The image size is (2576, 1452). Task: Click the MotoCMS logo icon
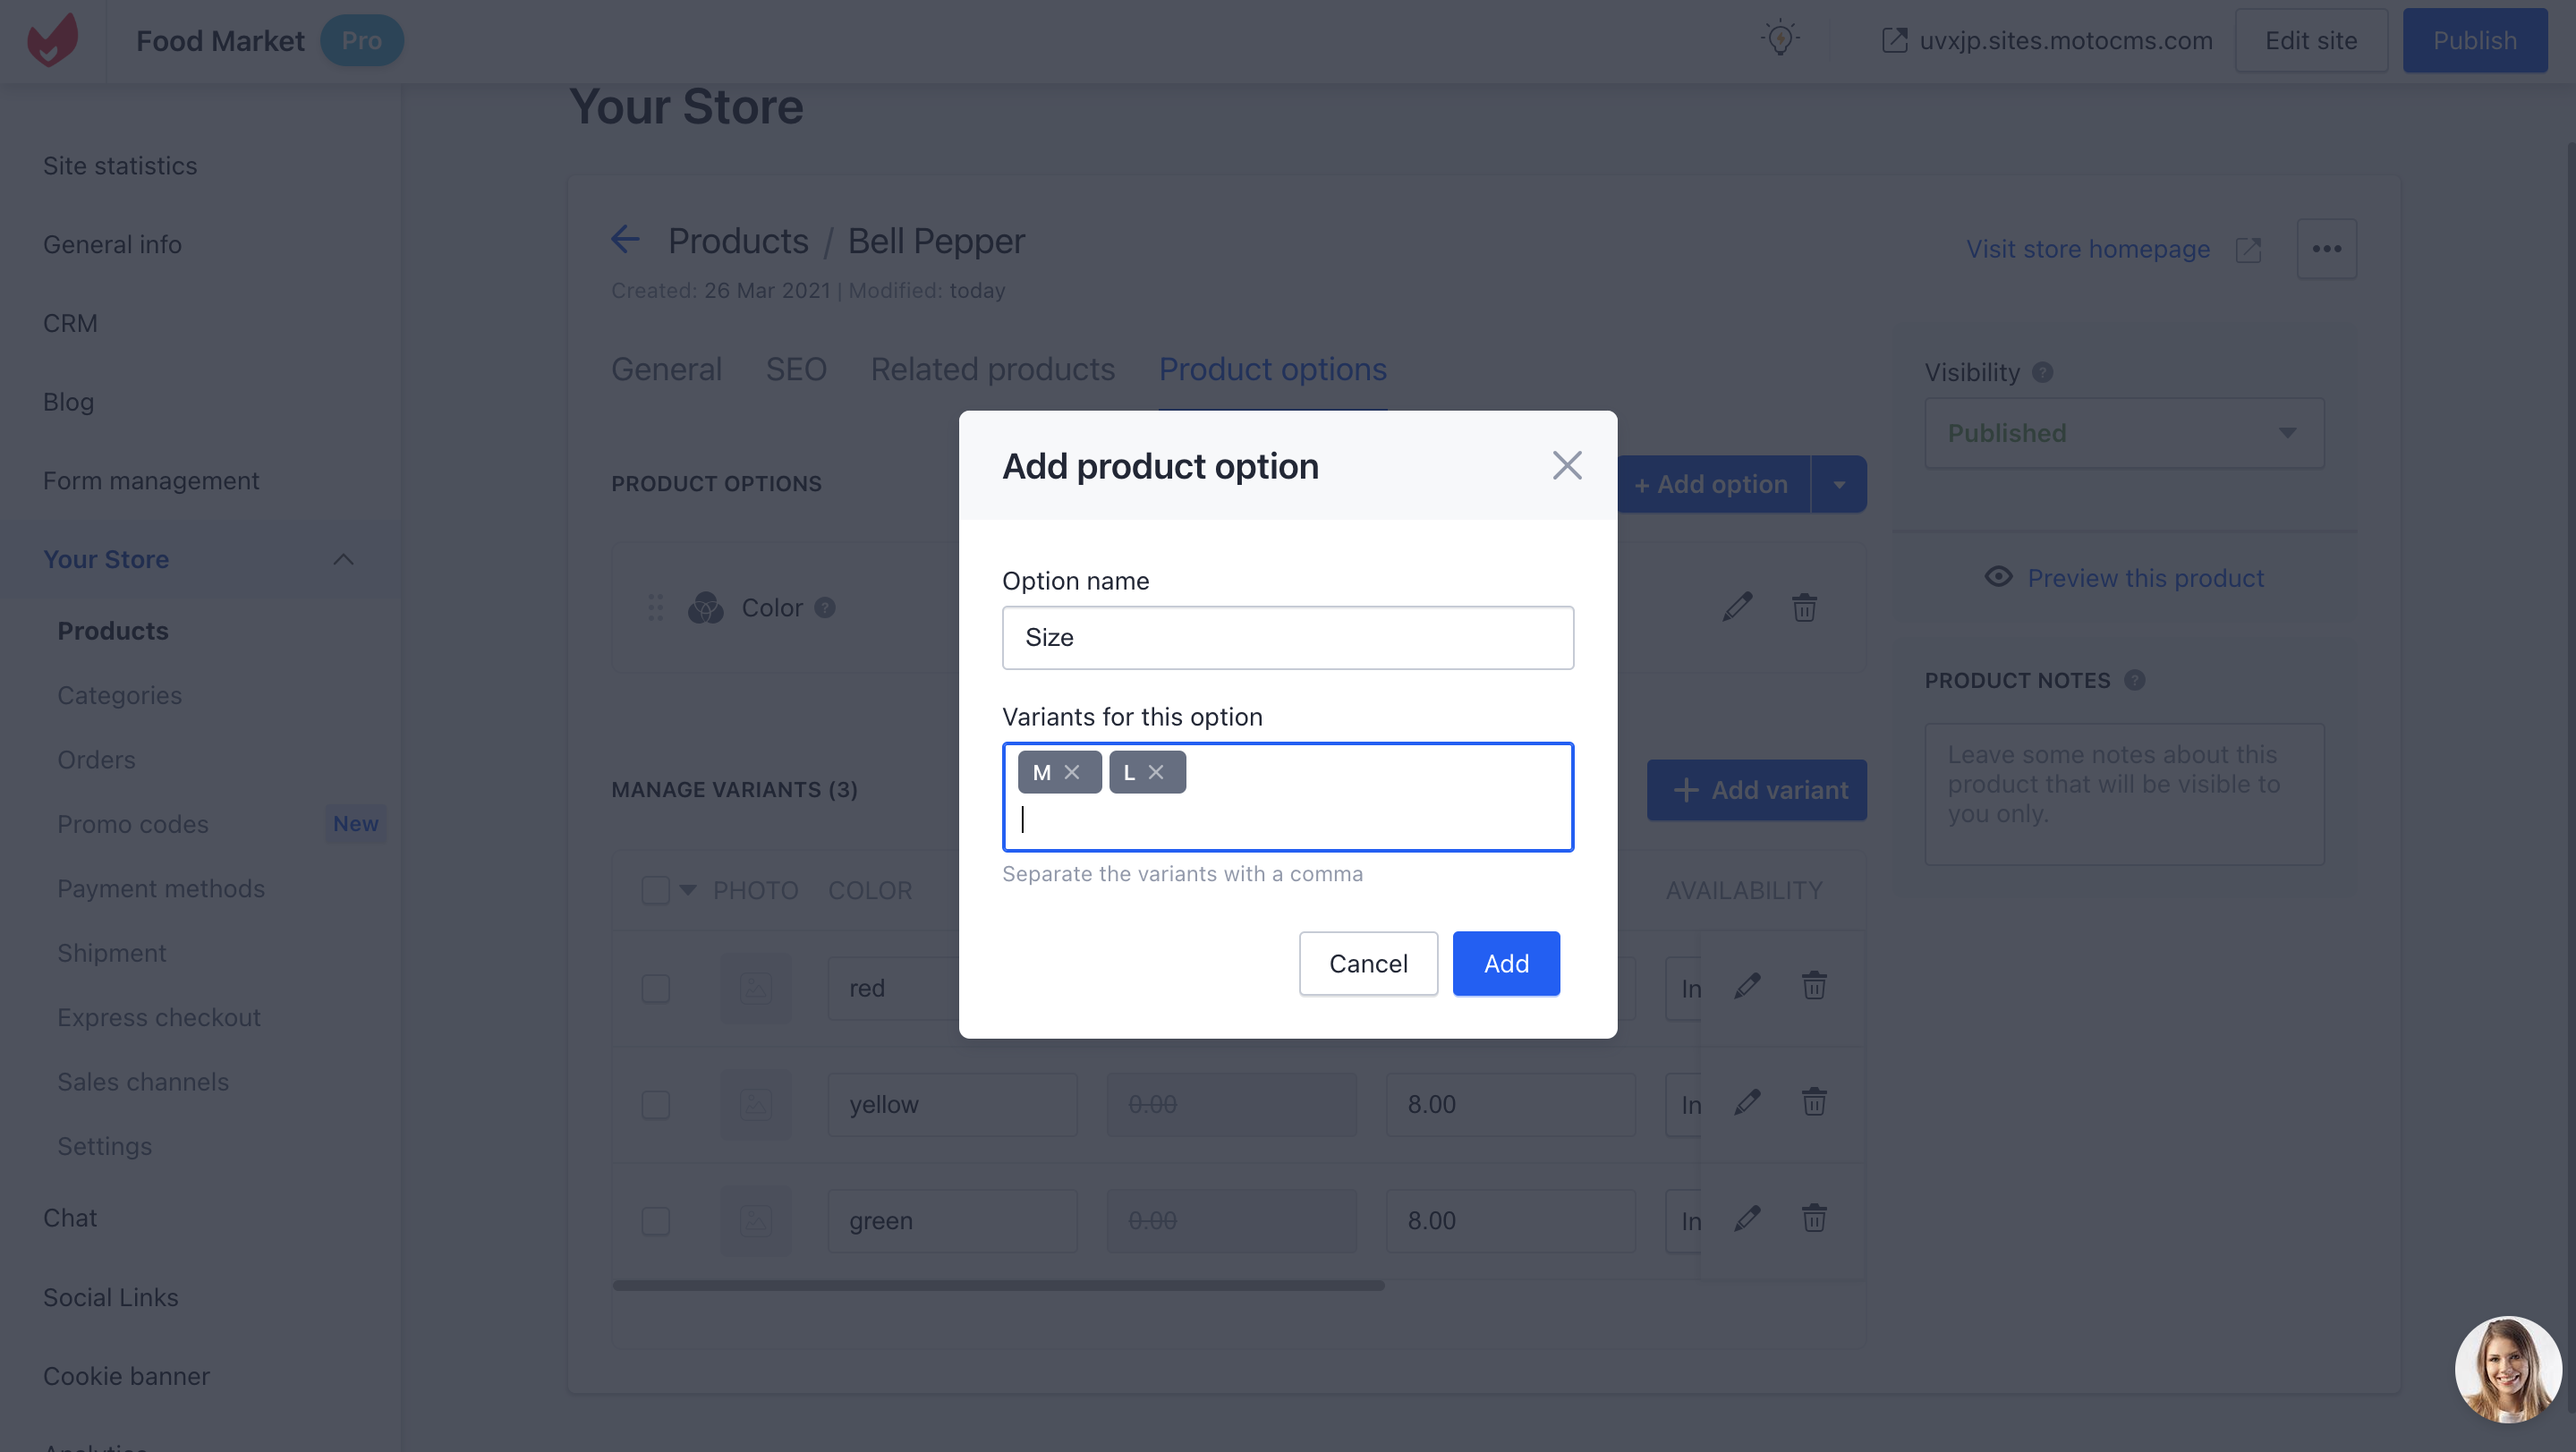(x=52, y=40)
